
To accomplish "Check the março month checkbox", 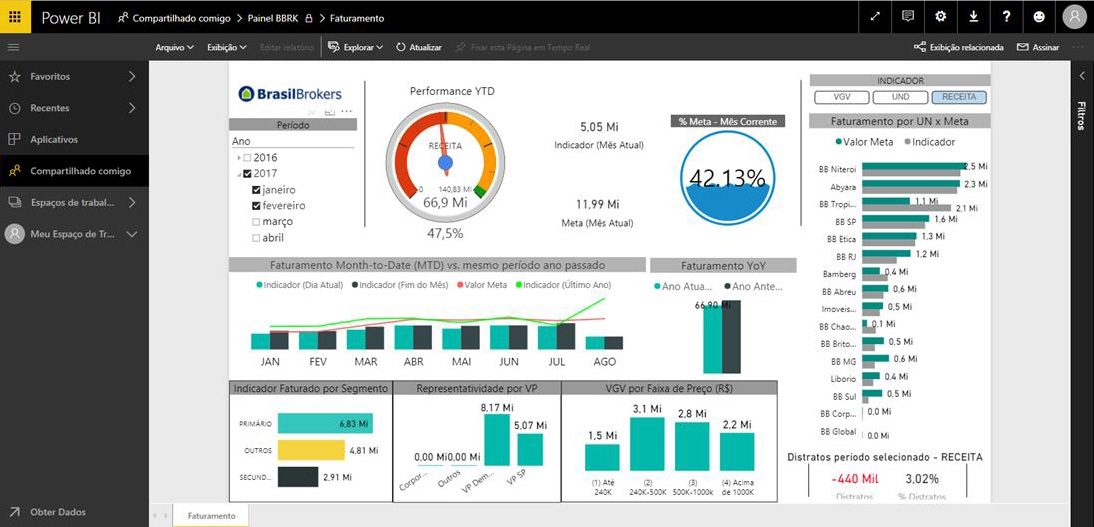I will [256, 221].
